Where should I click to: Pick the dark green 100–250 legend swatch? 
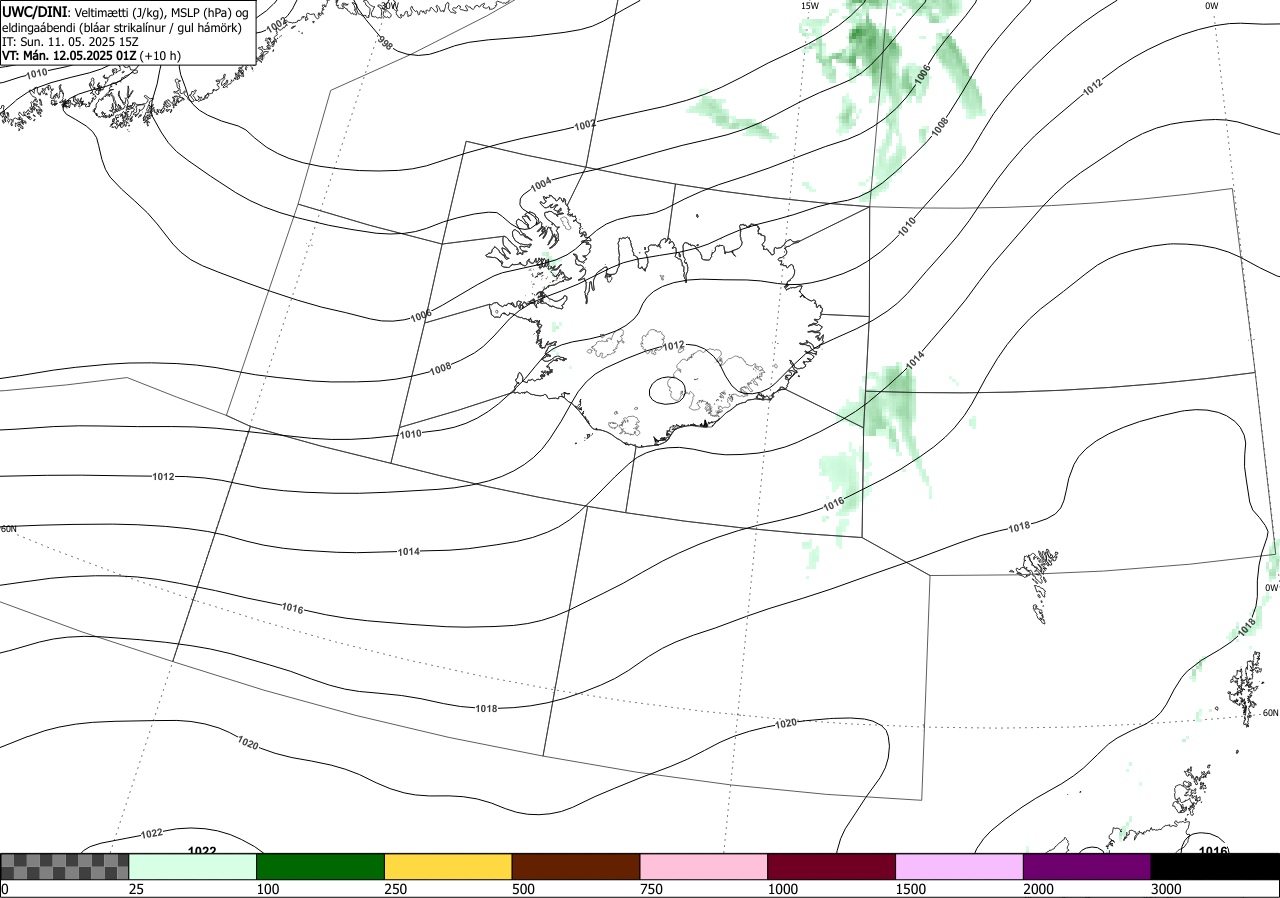coord(321,866)
